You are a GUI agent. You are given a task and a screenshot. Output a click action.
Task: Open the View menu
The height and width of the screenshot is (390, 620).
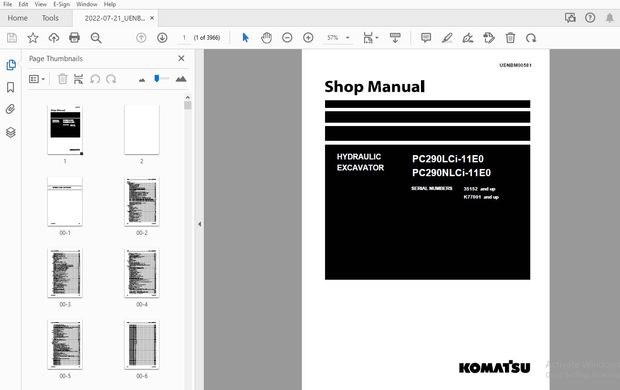click(x=40, y=4)
